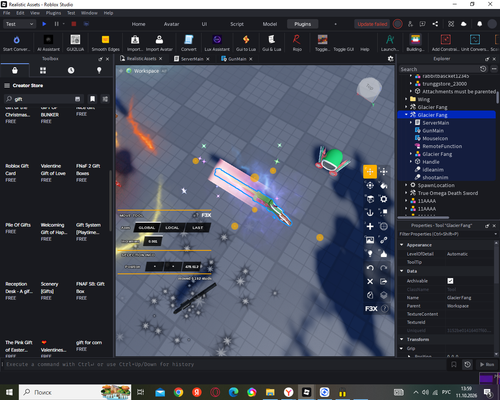Open the Plugins menu
The height and width of the screenshot is (400, 500).
pos(53,13)
